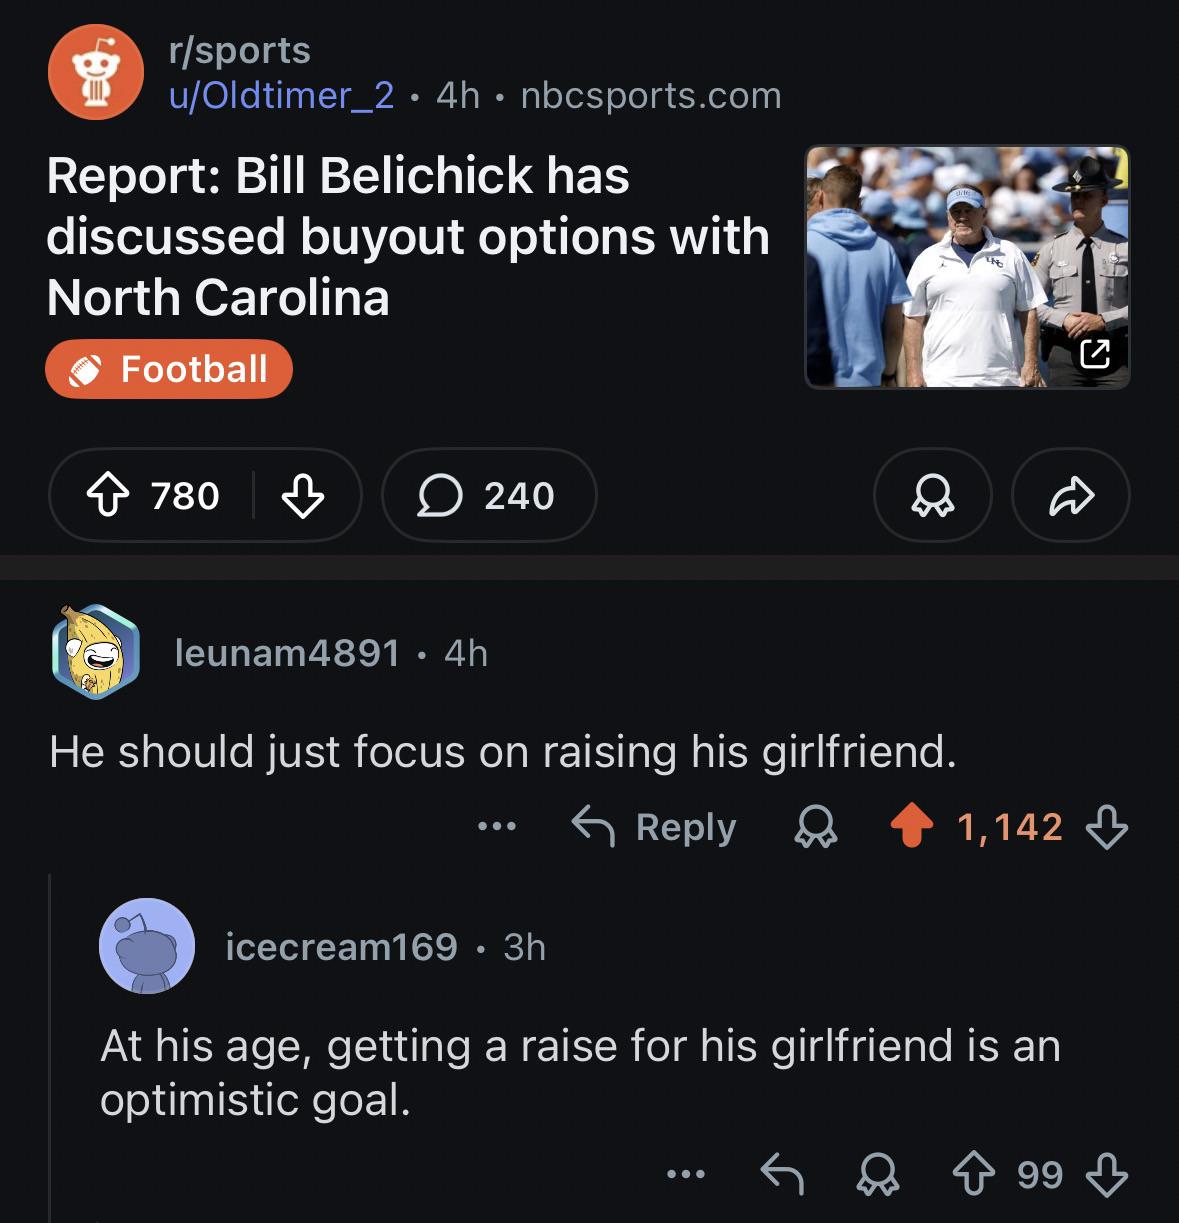The height and width of the screenshot is (1223, 1179).
Task: Downvote leunam4891's comment
Action: 1106,827
